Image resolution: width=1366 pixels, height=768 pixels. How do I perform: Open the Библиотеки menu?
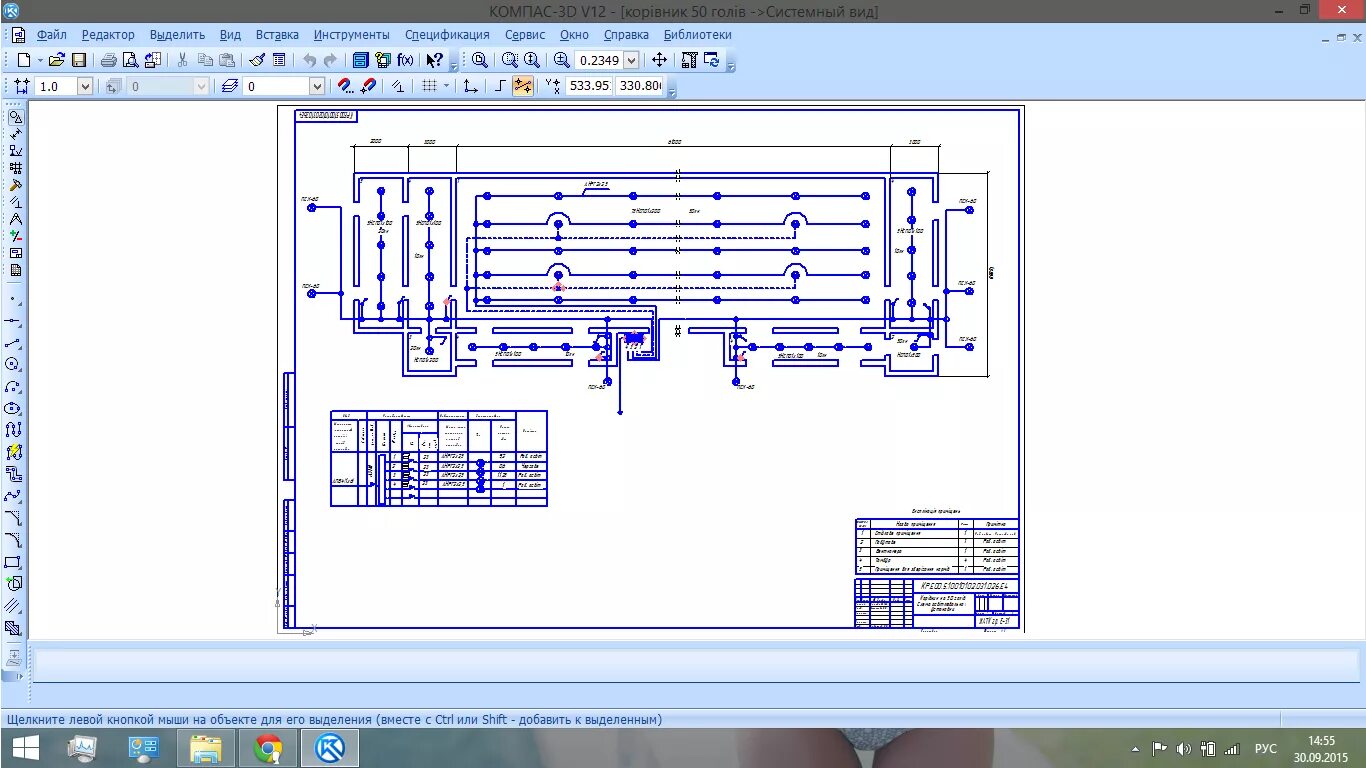[698, 34]
